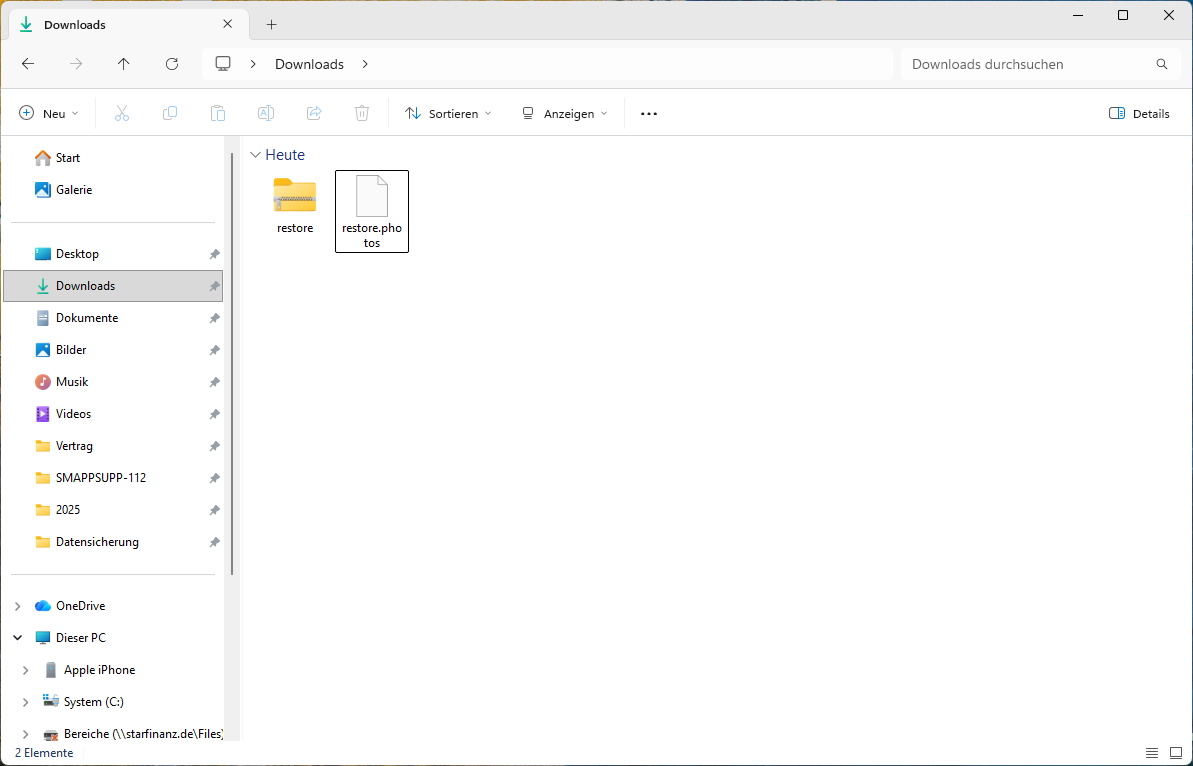Switch to list details view in status bar
Image resolution: width=1193 pixels, height=766 pixels.
tap(1152, 753)
